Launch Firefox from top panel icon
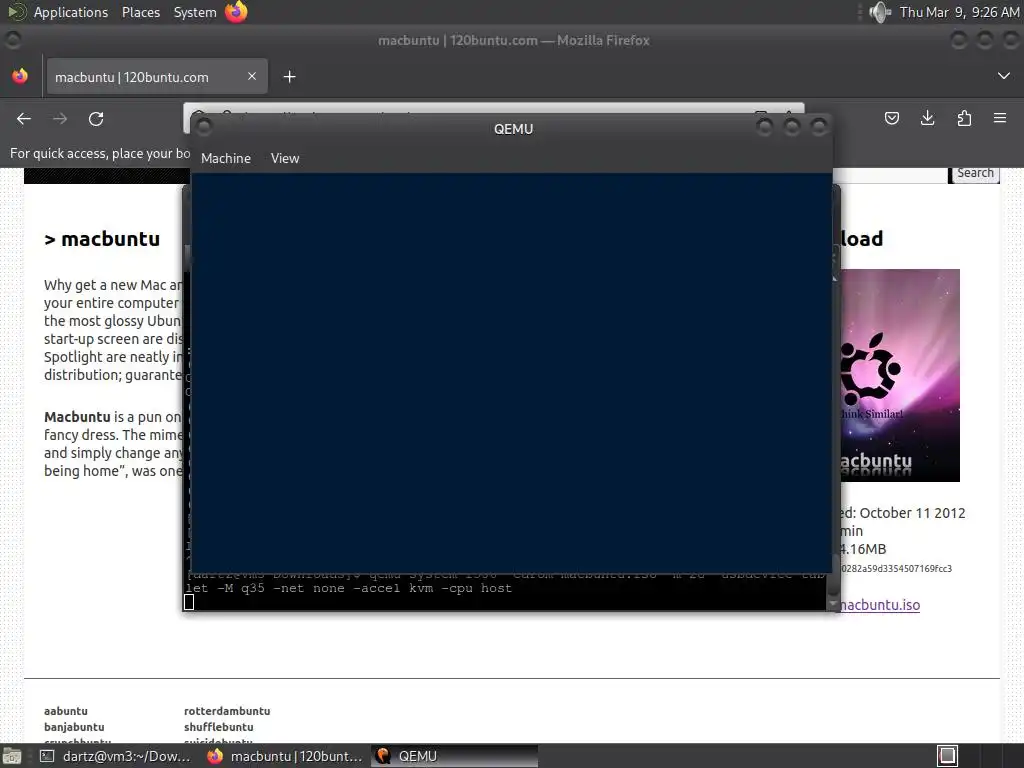 point(236,12)
